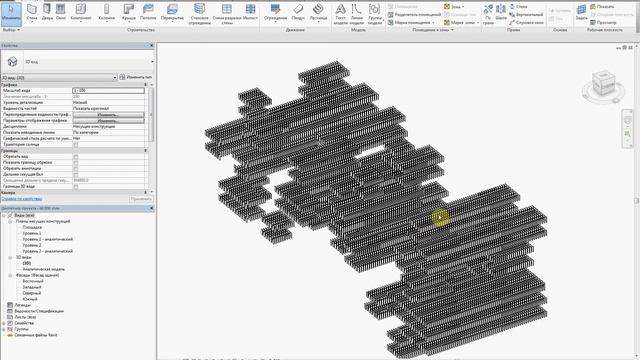This screenshot has height=360, width=640.
Task: Collapse the Планы несущих конструкций node
Action: [x=10, y=221]
